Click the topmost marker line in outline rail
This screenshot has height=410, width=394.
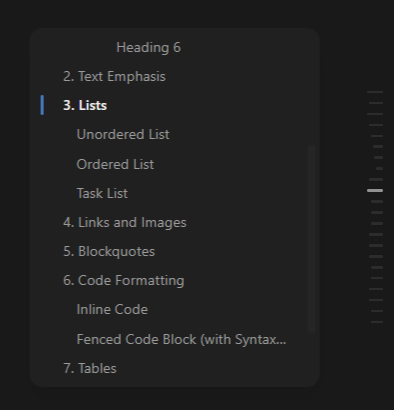pyautogui.click(x=375, y=92)
